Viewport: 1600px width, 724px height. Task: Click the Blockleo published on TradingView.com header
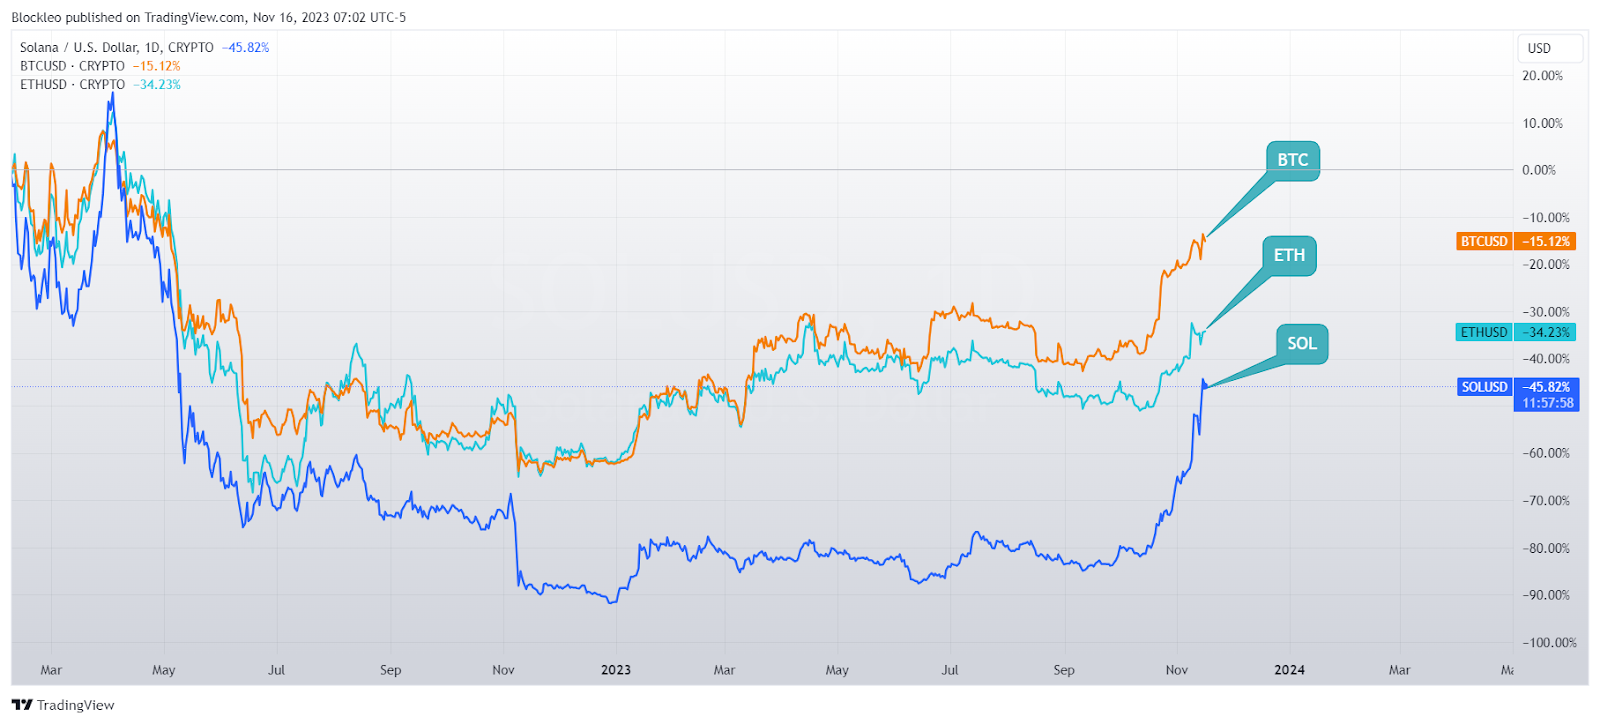[x=208, y=17]
